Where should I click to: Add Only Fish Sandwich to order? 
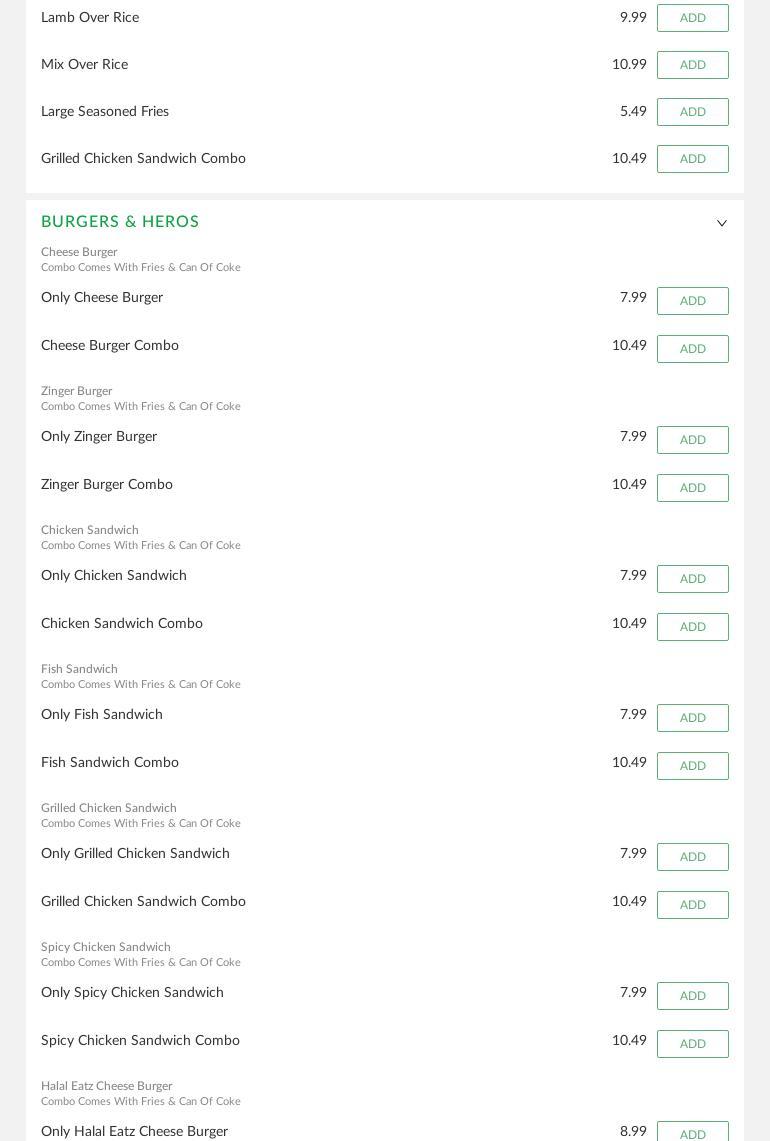point(692,718)
